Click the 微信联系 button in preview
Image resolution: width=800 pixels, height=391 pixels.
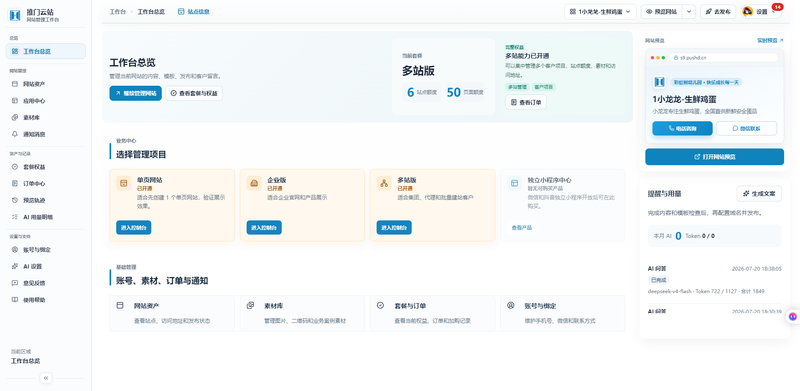tap(746, 129)
